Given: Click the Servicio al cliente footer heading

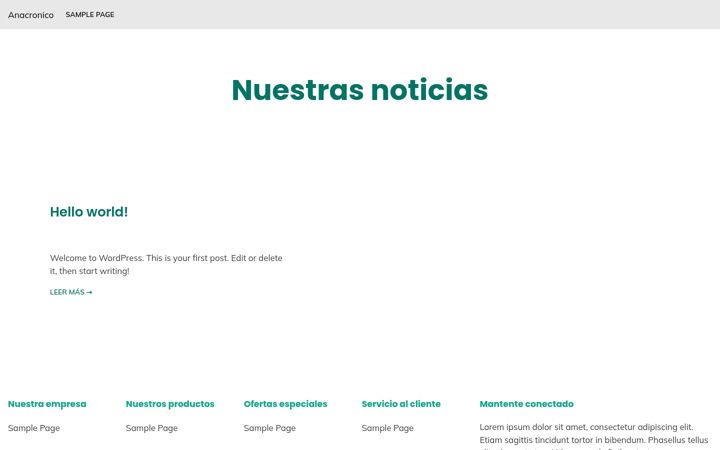Looking at the screenshot, I should click(x=401, y=404).
